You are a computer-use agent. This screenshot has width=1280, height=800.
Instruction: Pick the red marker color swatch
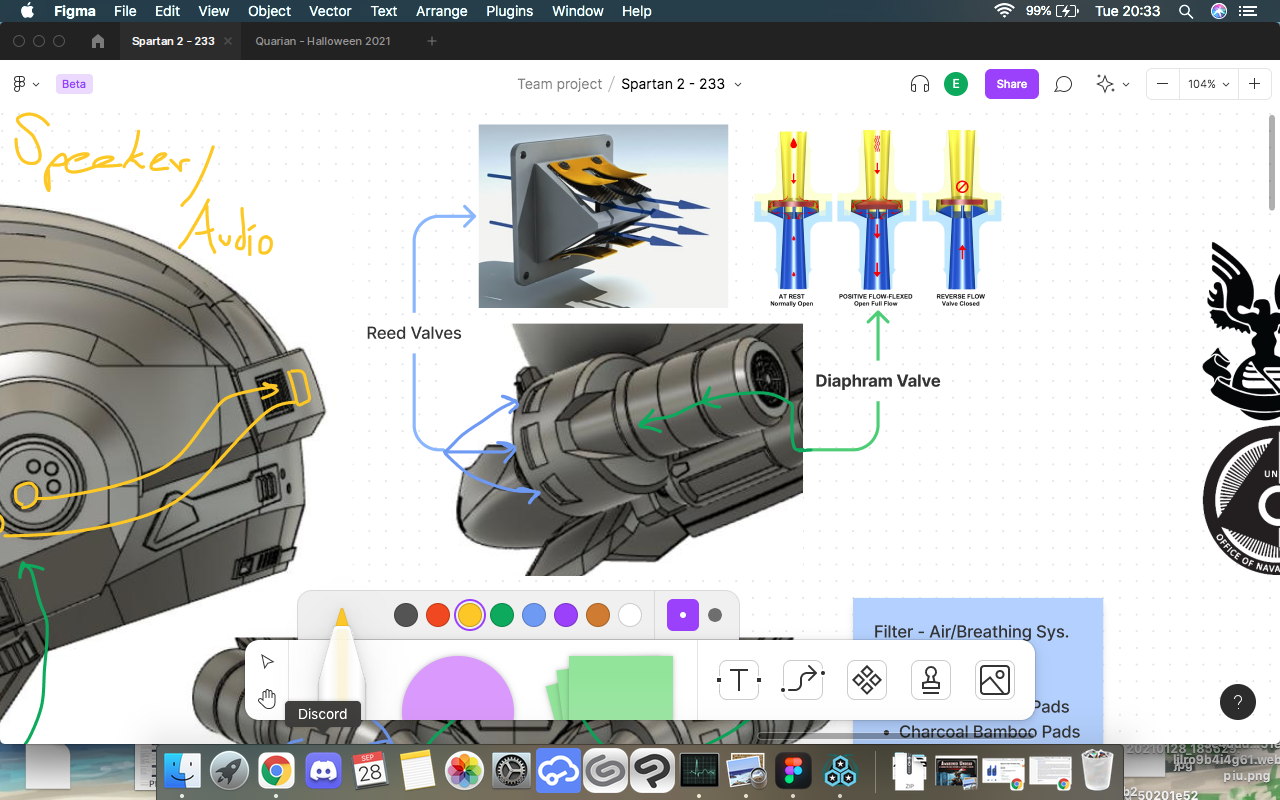point(438,615)
